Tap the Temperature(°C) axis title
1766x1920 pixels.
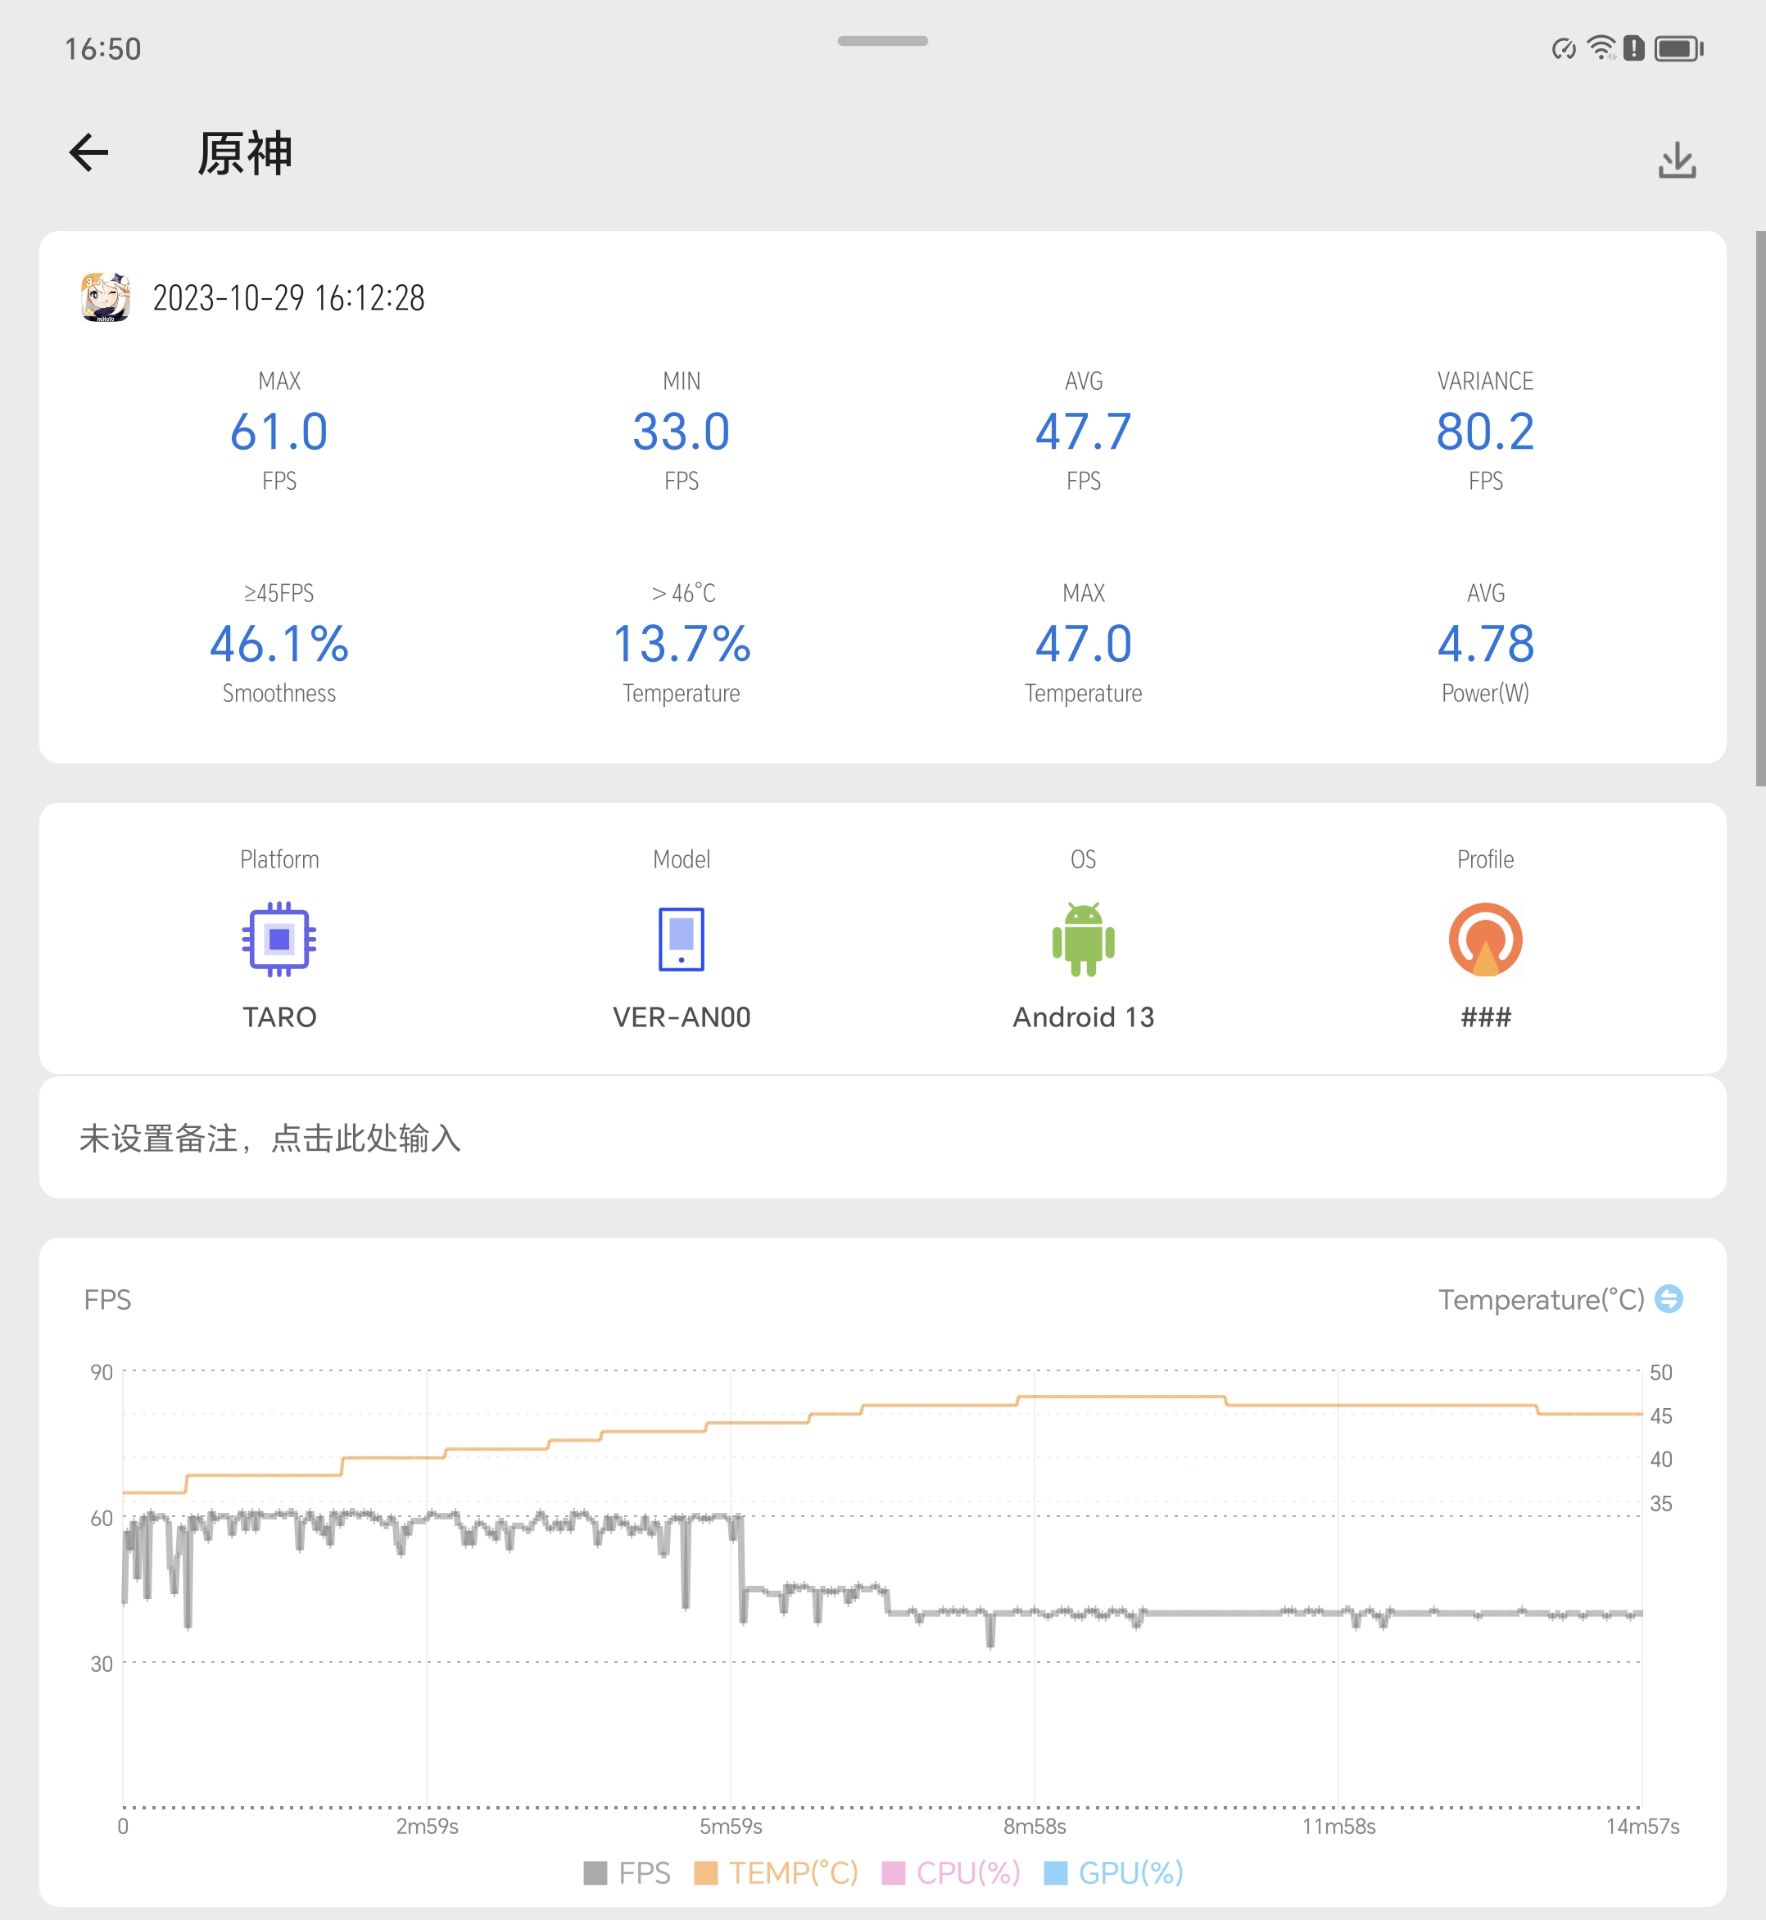pyautogui.click(x=1541, y=1299)
